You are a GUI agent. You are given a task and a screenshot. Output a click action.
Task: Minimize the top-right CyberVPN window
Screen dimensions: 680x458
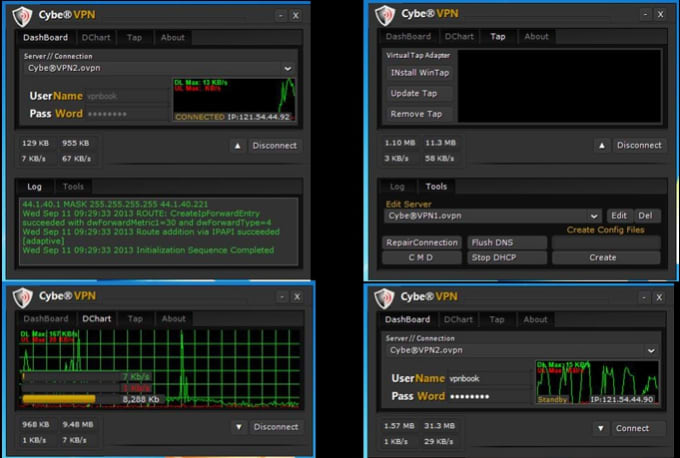(x=645, y=15)
